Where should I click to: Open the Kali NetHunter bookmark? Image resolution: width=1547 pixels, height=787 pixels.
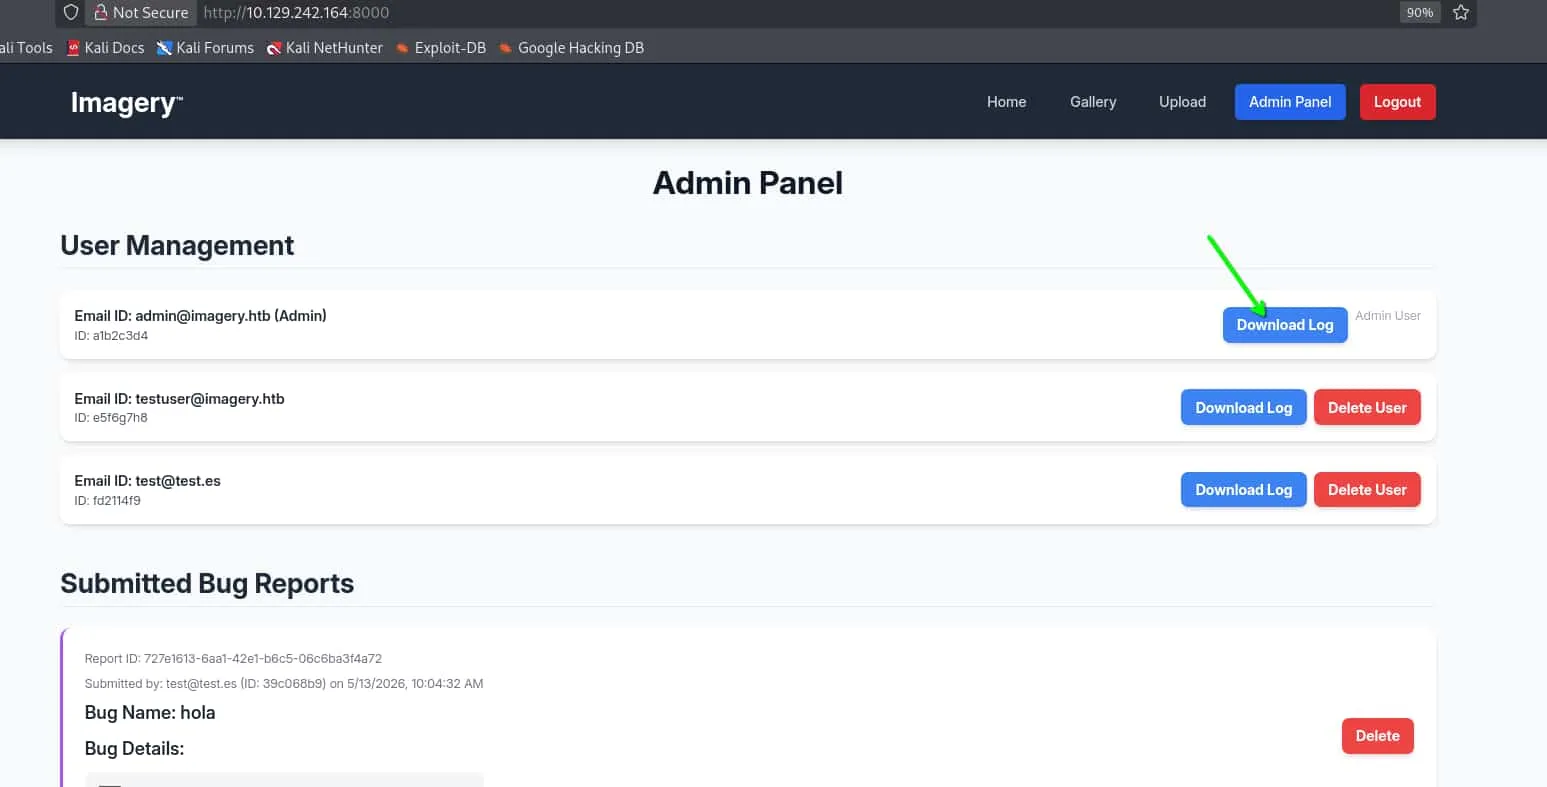(x=325, y=47)
